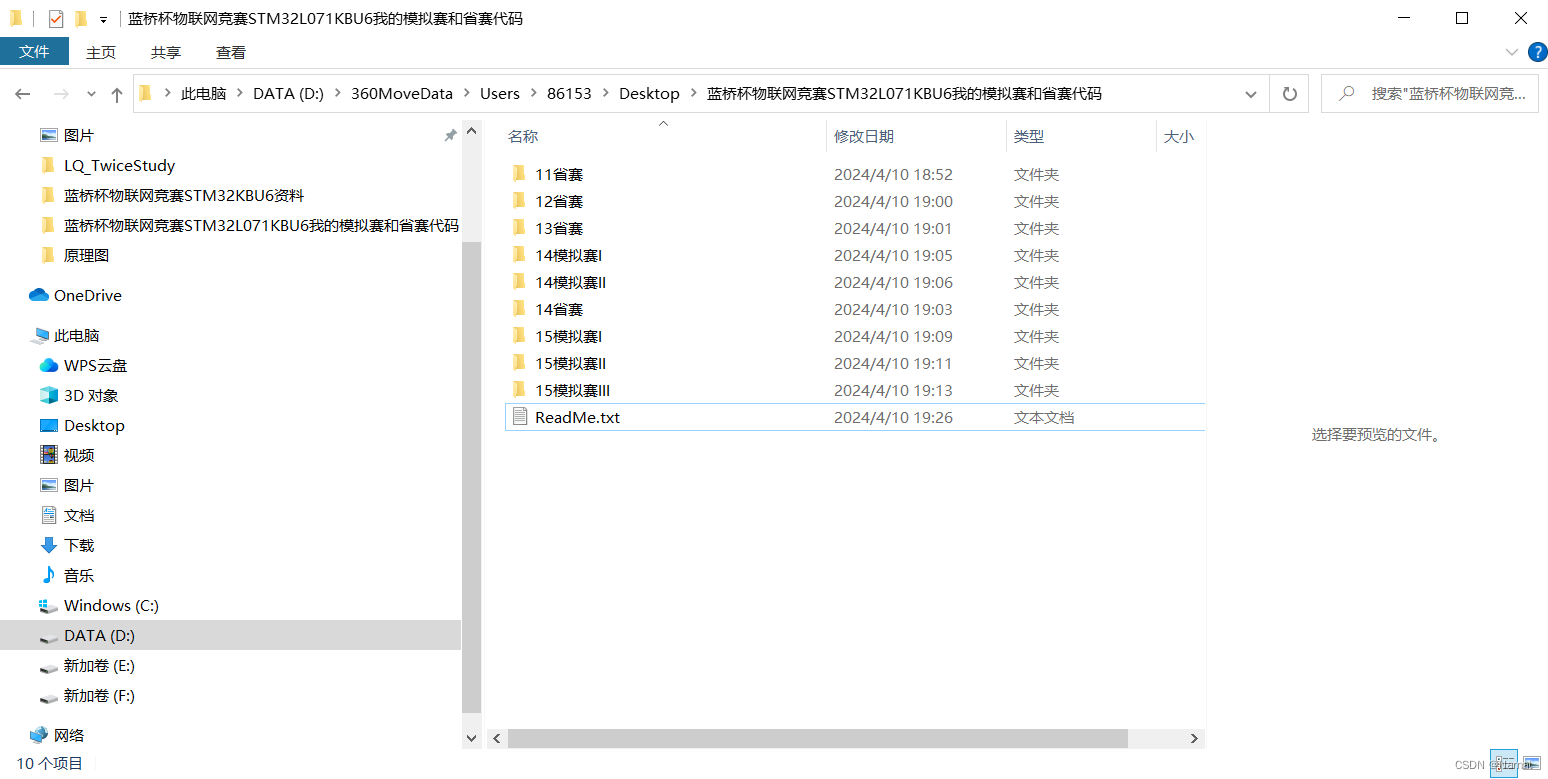This screenshot has height=779, width=1548.
Task: Open 3D 对象 in the navigation pane
Action: pos(91,395)
